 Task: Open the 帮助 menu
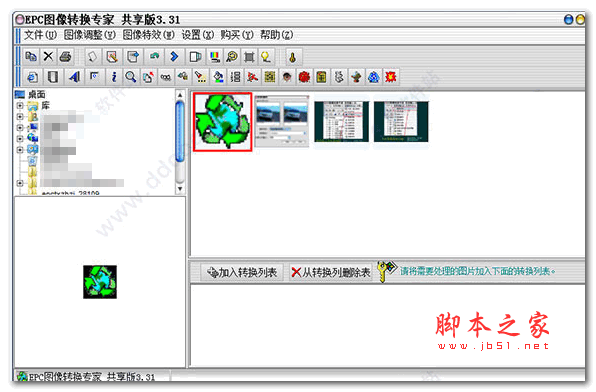coord(276,35)
